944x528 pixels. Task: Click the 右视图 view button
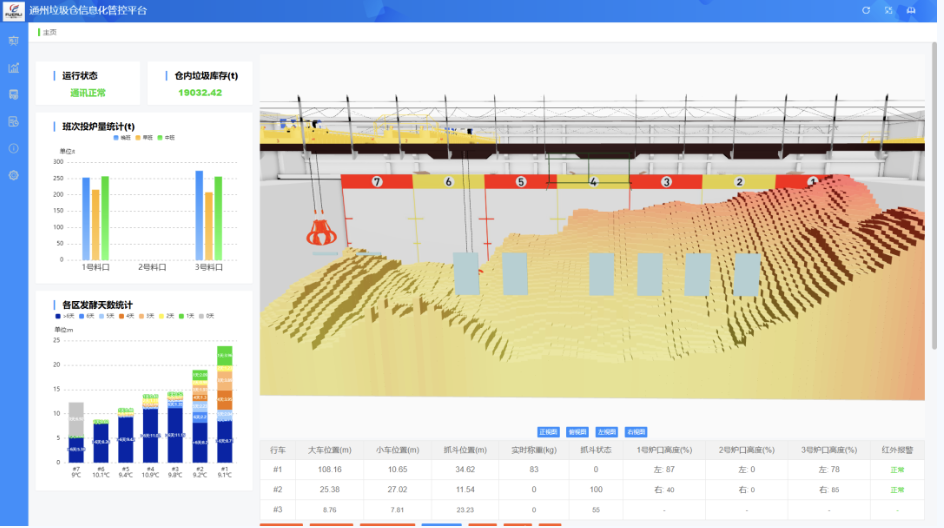tap(635, 432)
